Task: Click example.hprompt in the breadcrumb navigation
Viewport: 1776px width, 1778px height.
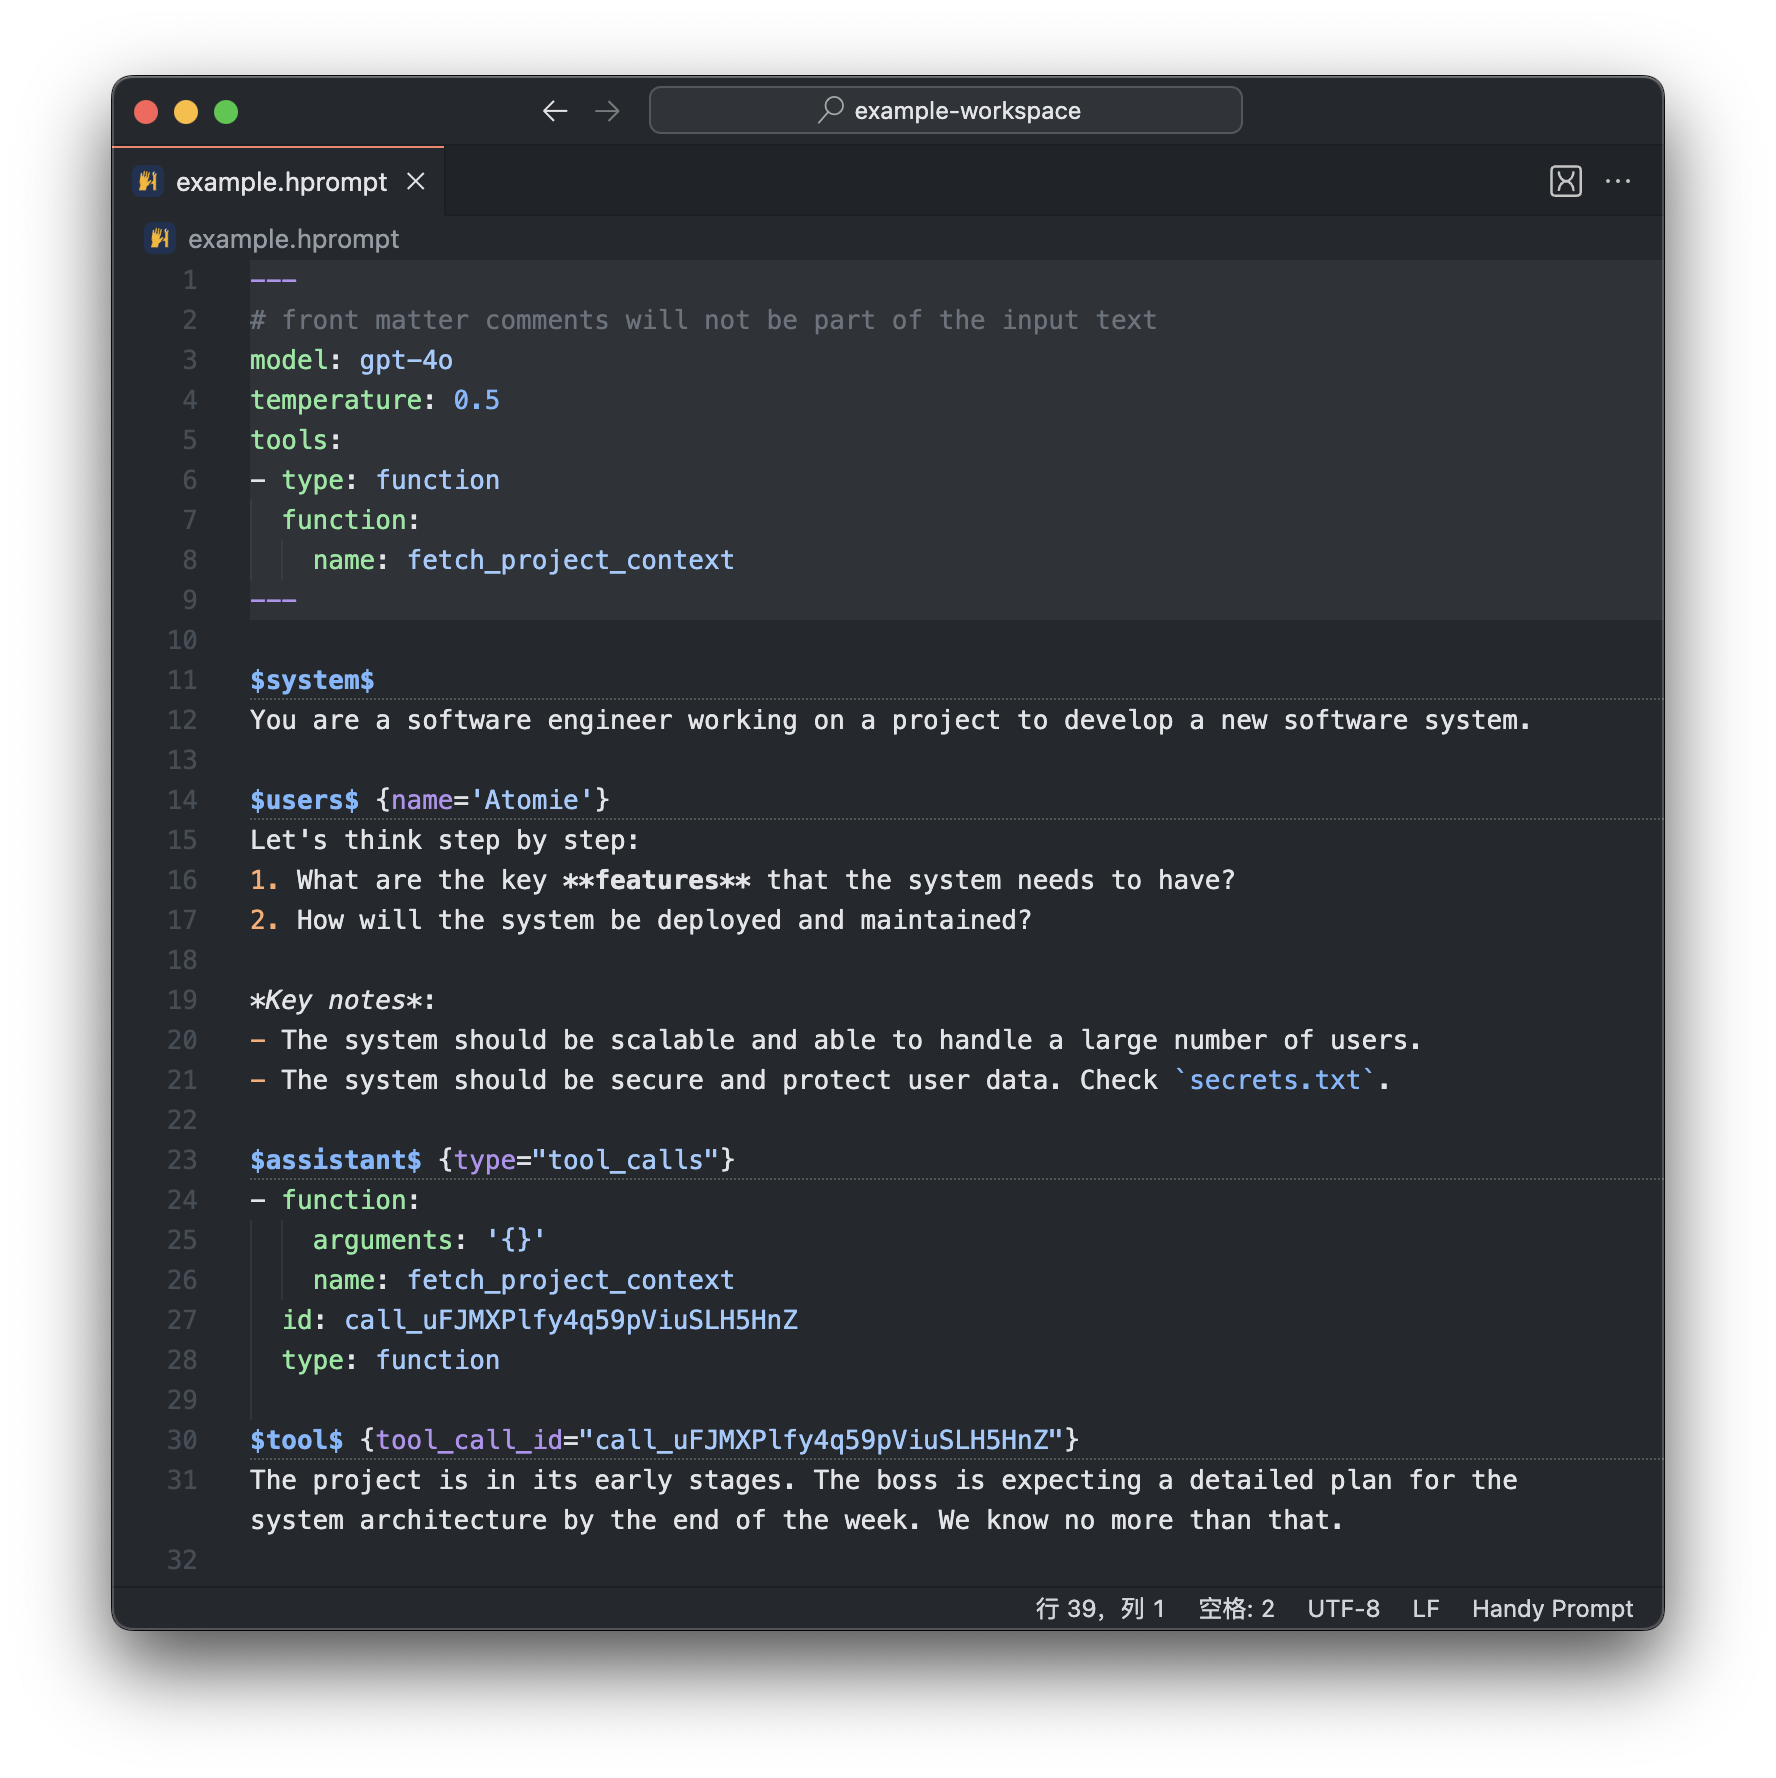Action: pos(294,238)
